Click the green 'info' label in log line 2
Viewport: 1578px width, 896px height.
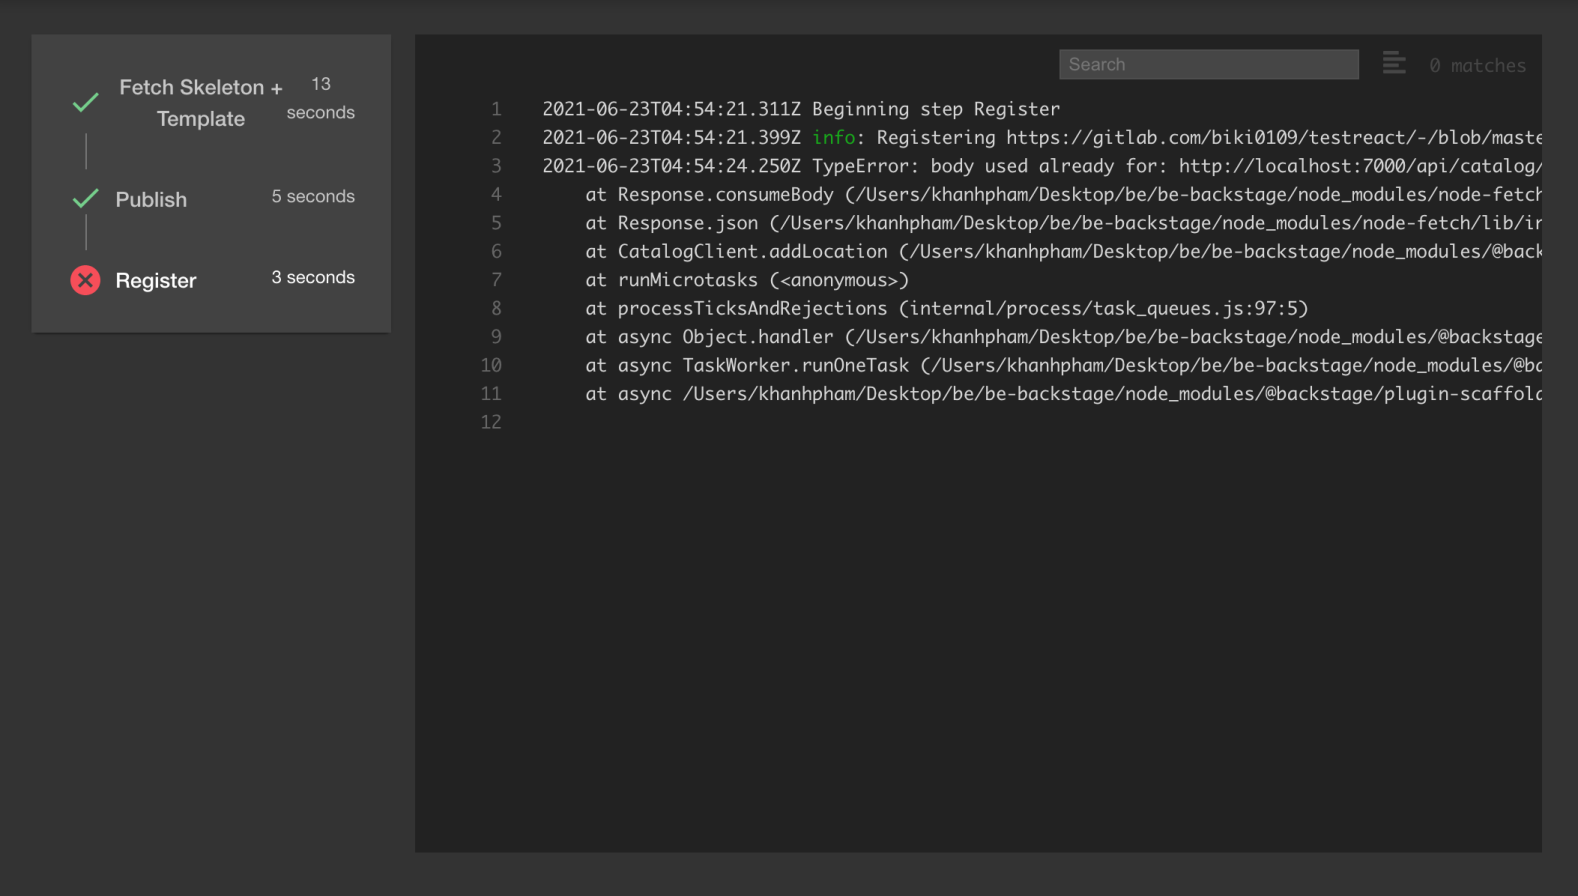[833, 137]
